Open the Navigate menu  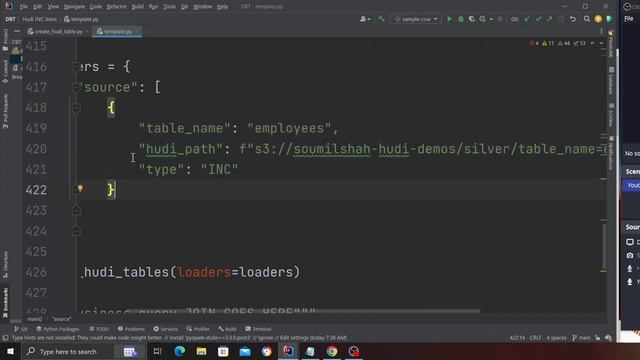[x=74, y=7]
